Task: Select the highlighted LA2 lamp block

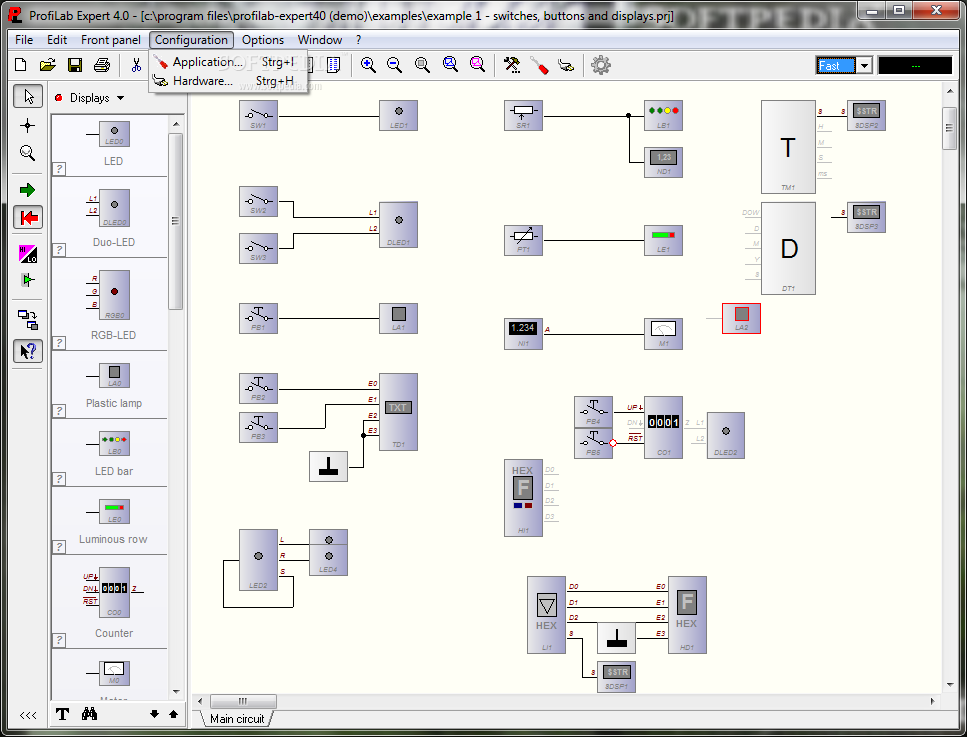Action: pos(741,318)
